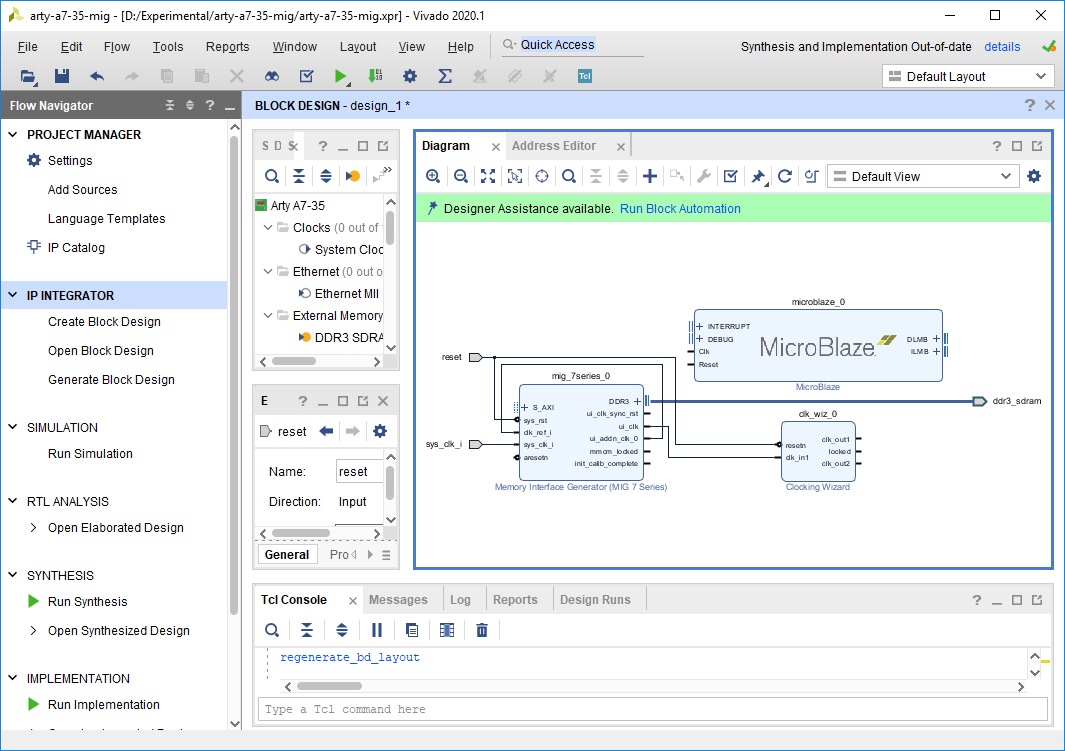The width and height of the screenshot is (1065, 751).
Task: Collapse the PROJECT MANAGER section
Action: (x=13, y=134)
